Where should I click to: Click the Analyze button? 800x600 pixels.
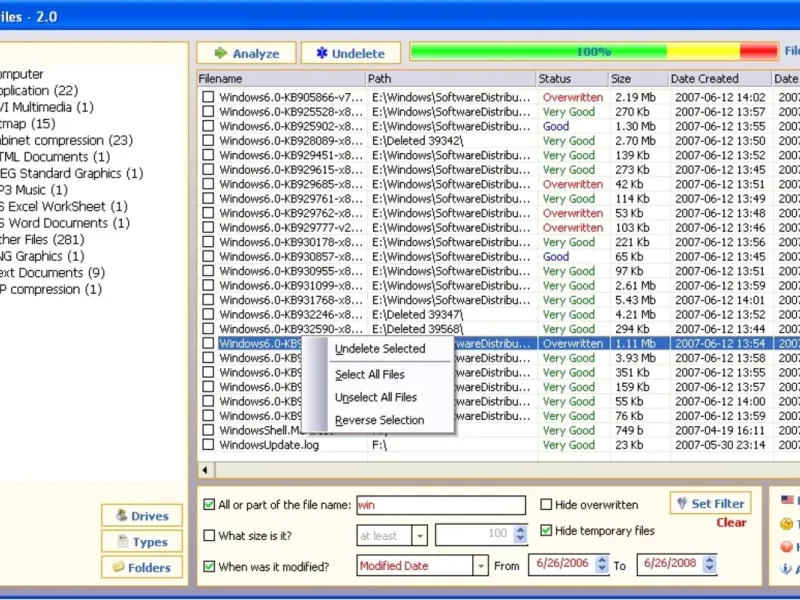click(246, 53)
